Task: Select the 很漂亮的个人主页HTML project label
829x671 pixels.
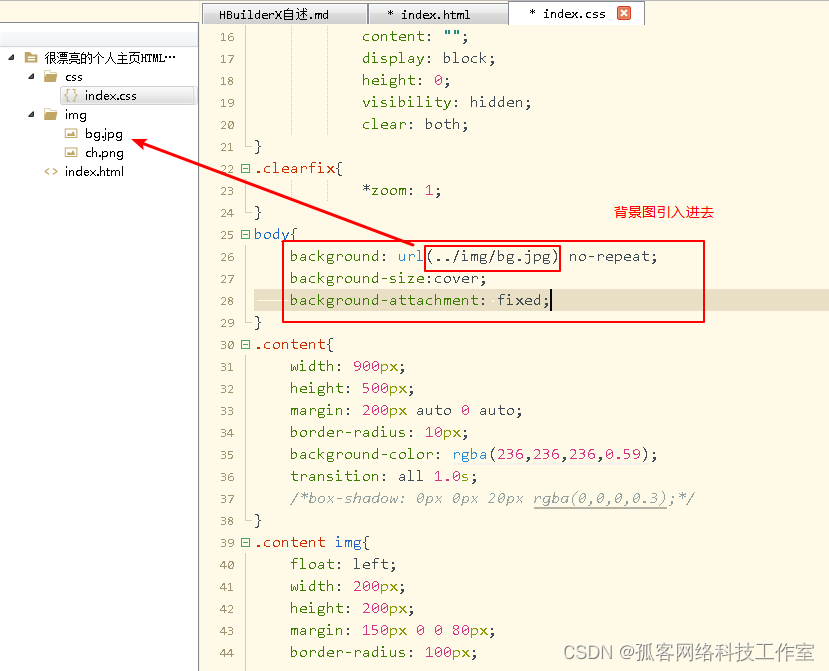Action: click(109, 58)
